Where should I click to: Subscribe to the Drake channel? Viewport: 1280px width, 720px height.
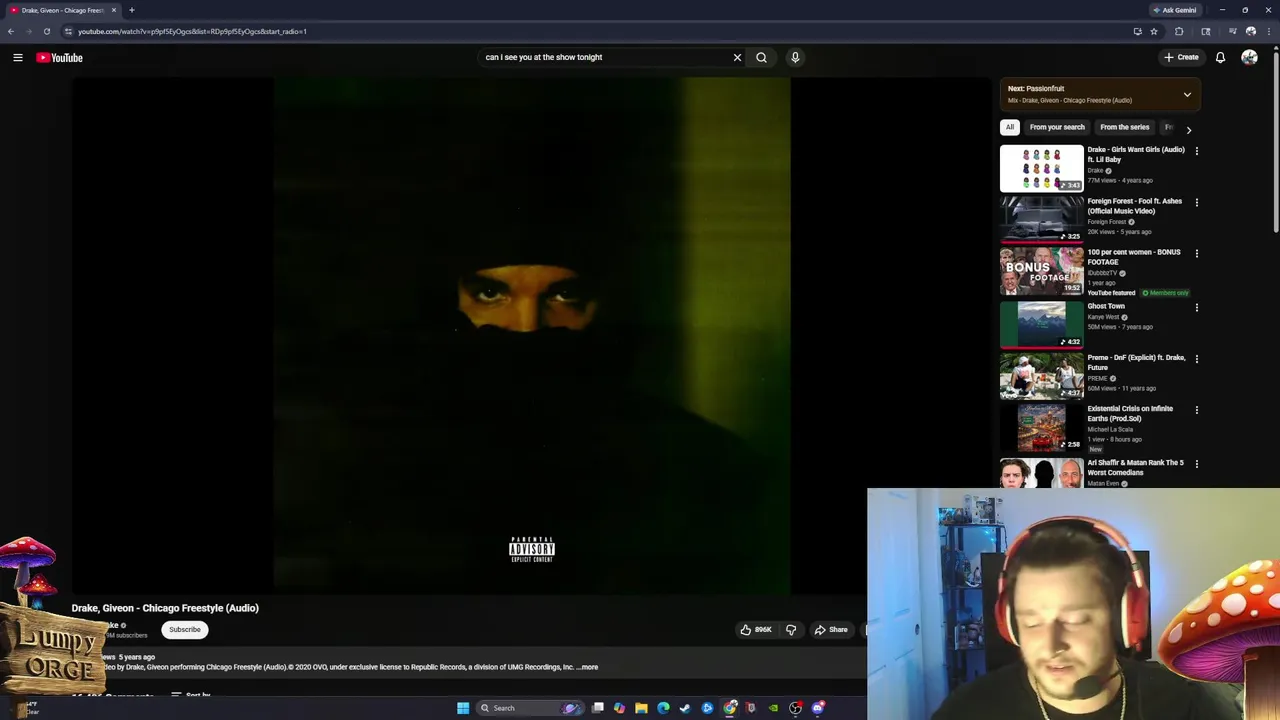(x=184, y=629)
